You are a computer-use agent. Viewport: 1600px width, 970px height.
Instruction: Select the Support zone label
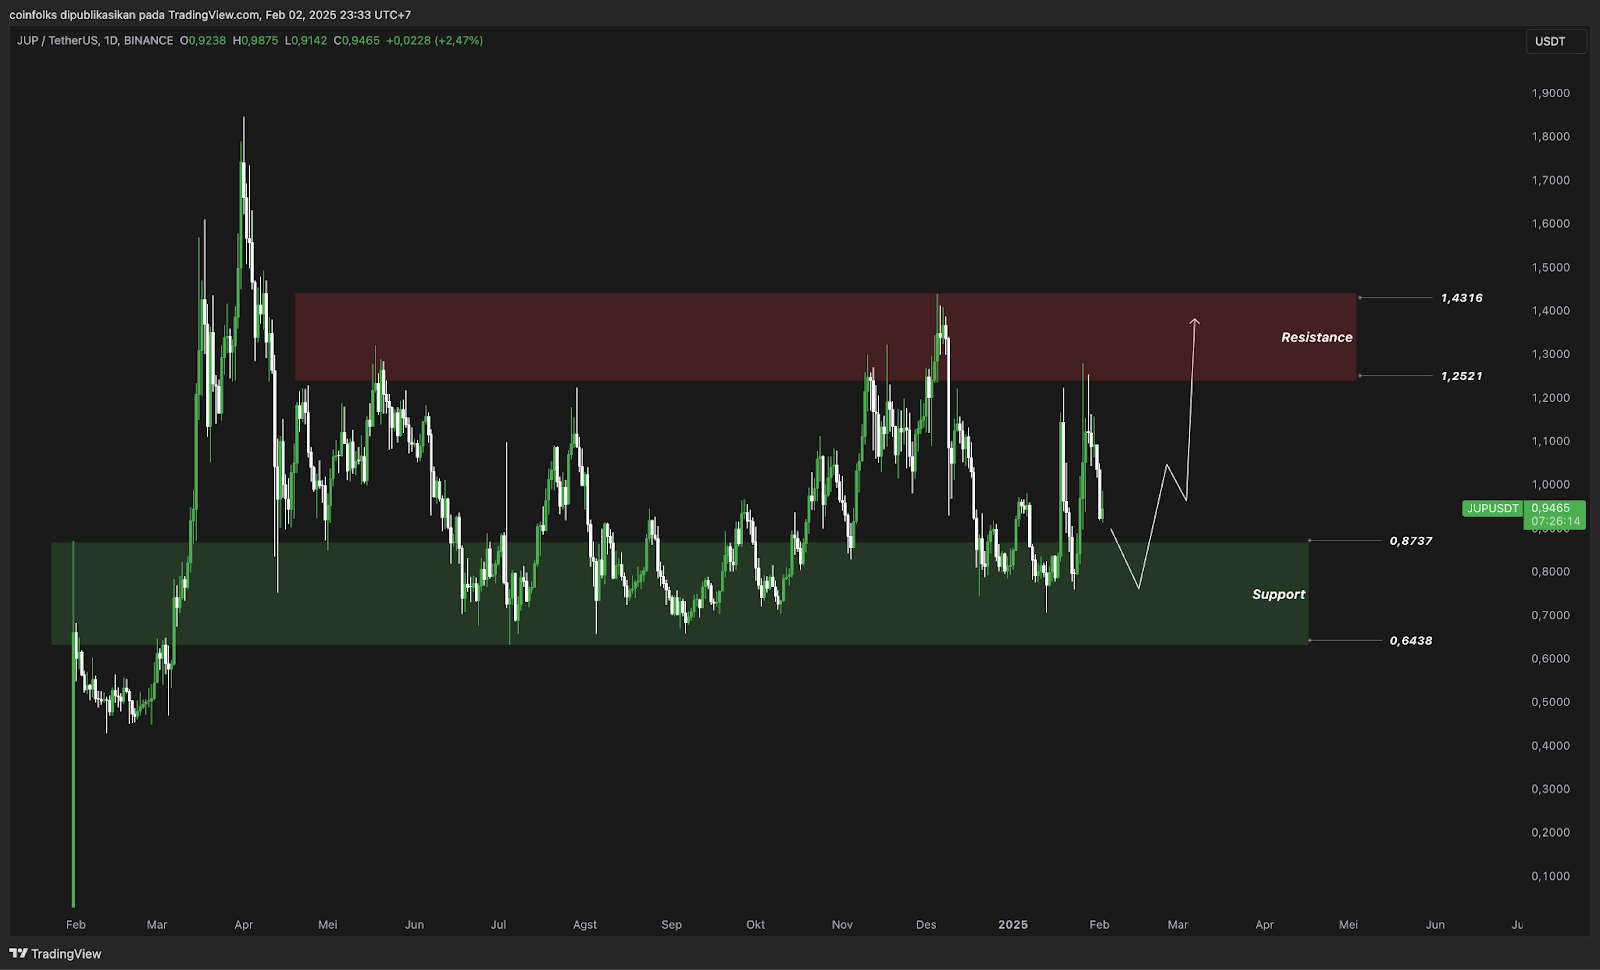(x=1279, y=594)
